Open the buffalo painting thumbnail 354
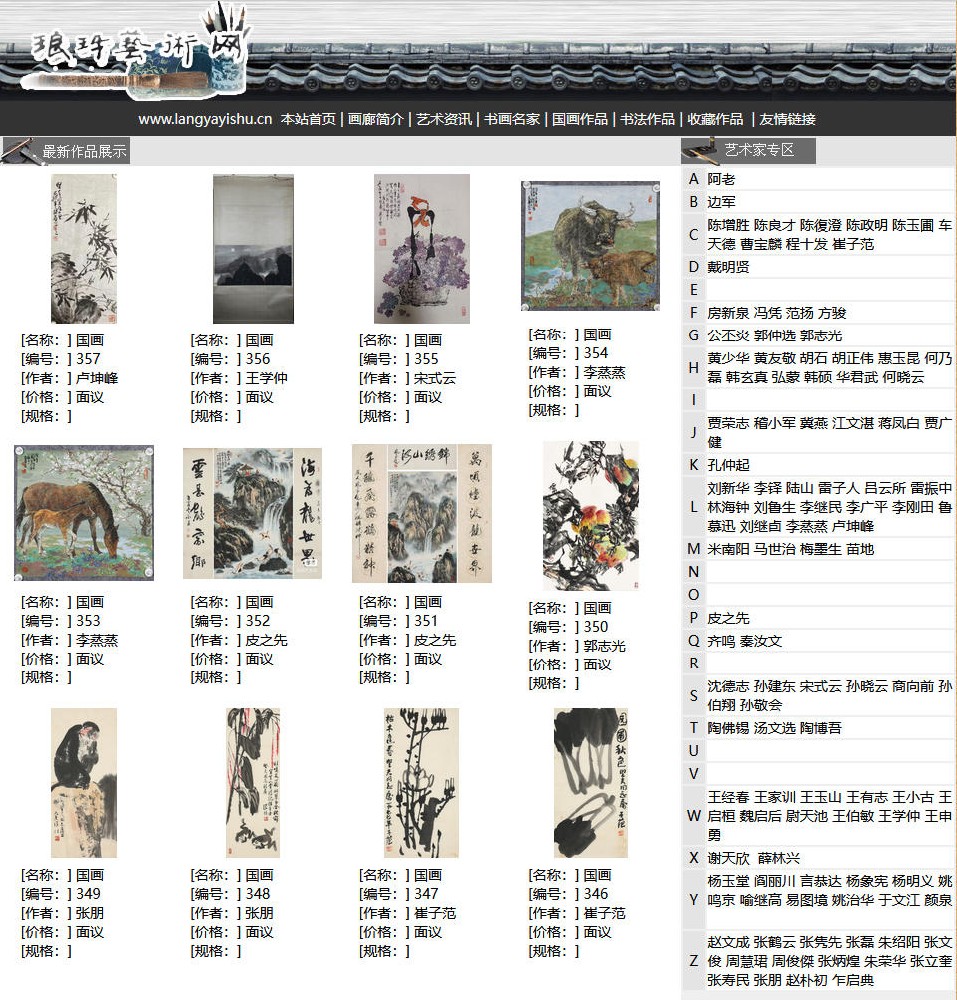 [x=590, y=246]
